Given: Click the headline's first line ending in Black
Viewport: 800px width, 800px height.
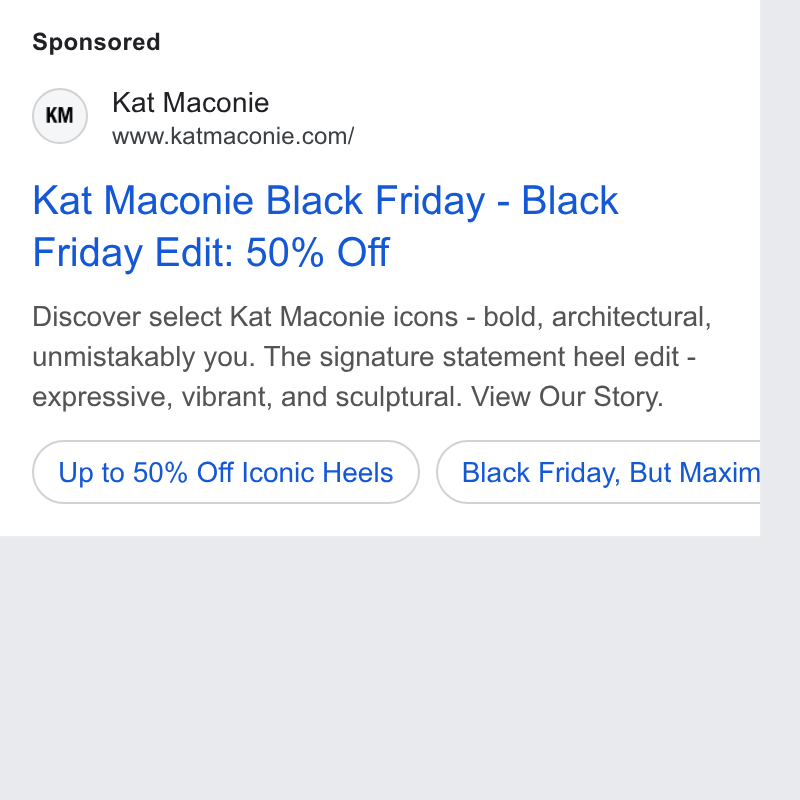Looking at the screenshot, I should coord(326,201).
